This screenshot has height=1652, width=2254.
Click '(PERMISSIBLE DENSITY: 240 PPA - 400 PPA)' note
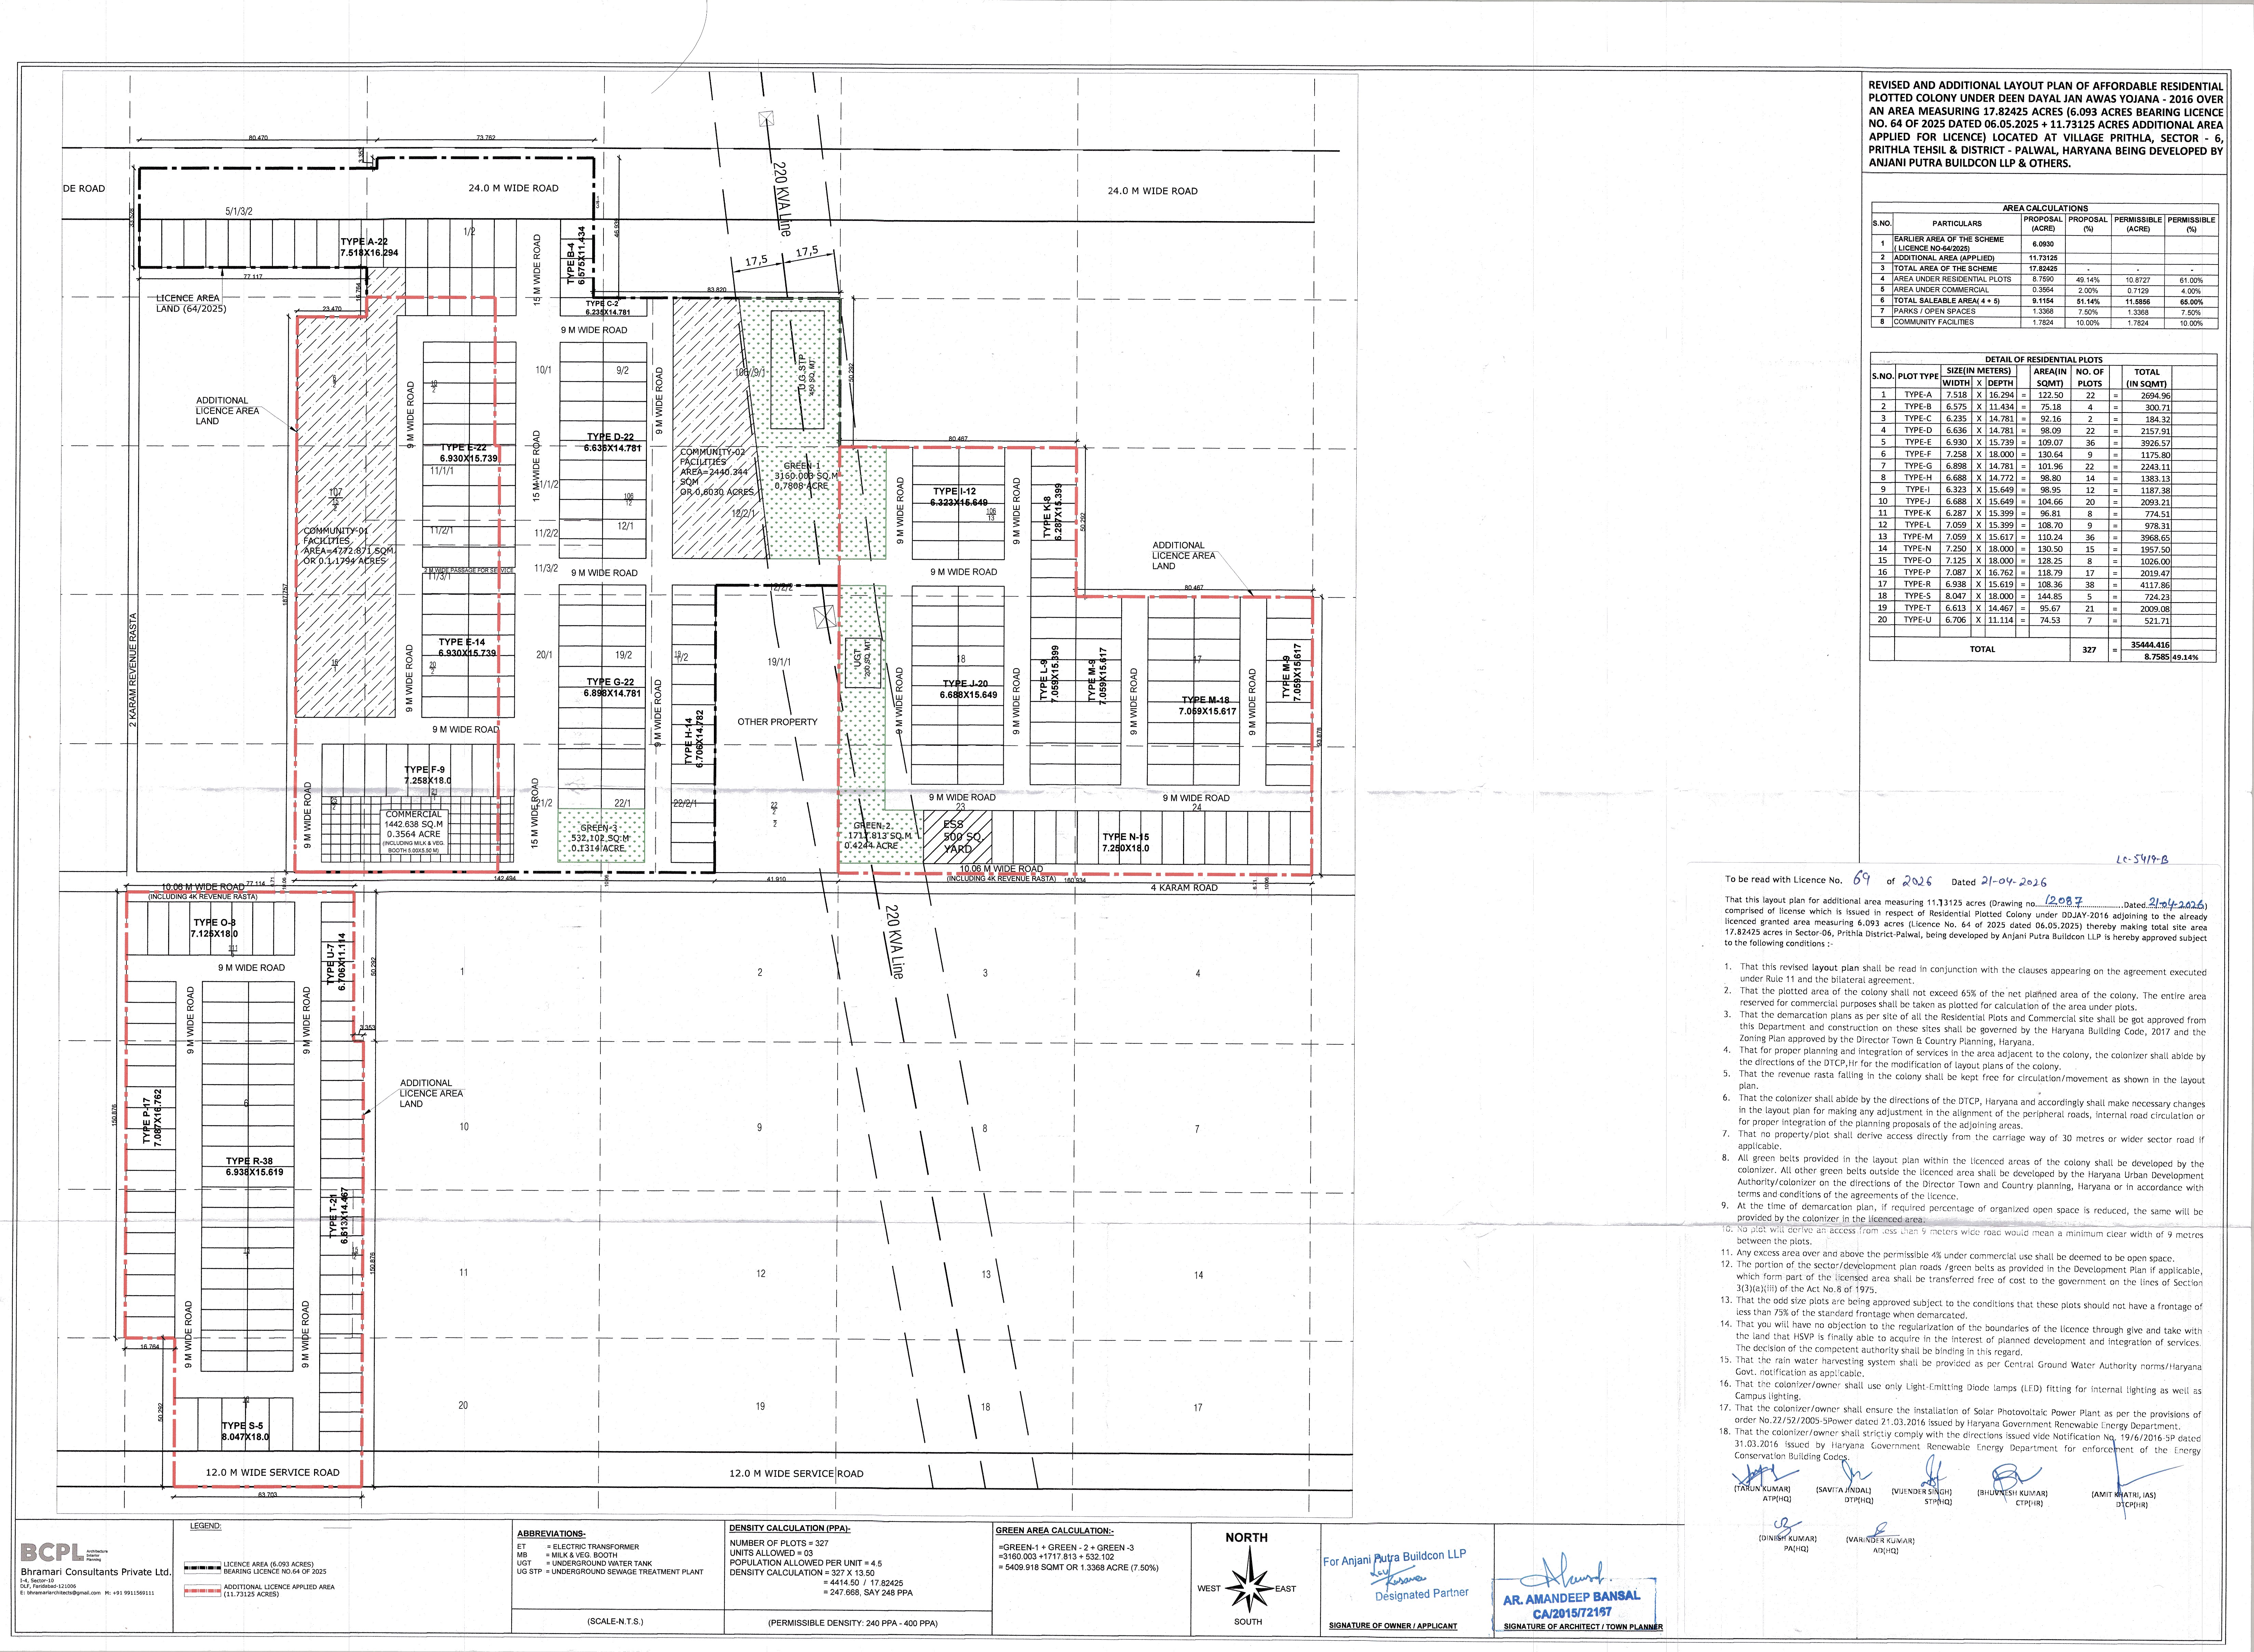853,1623
